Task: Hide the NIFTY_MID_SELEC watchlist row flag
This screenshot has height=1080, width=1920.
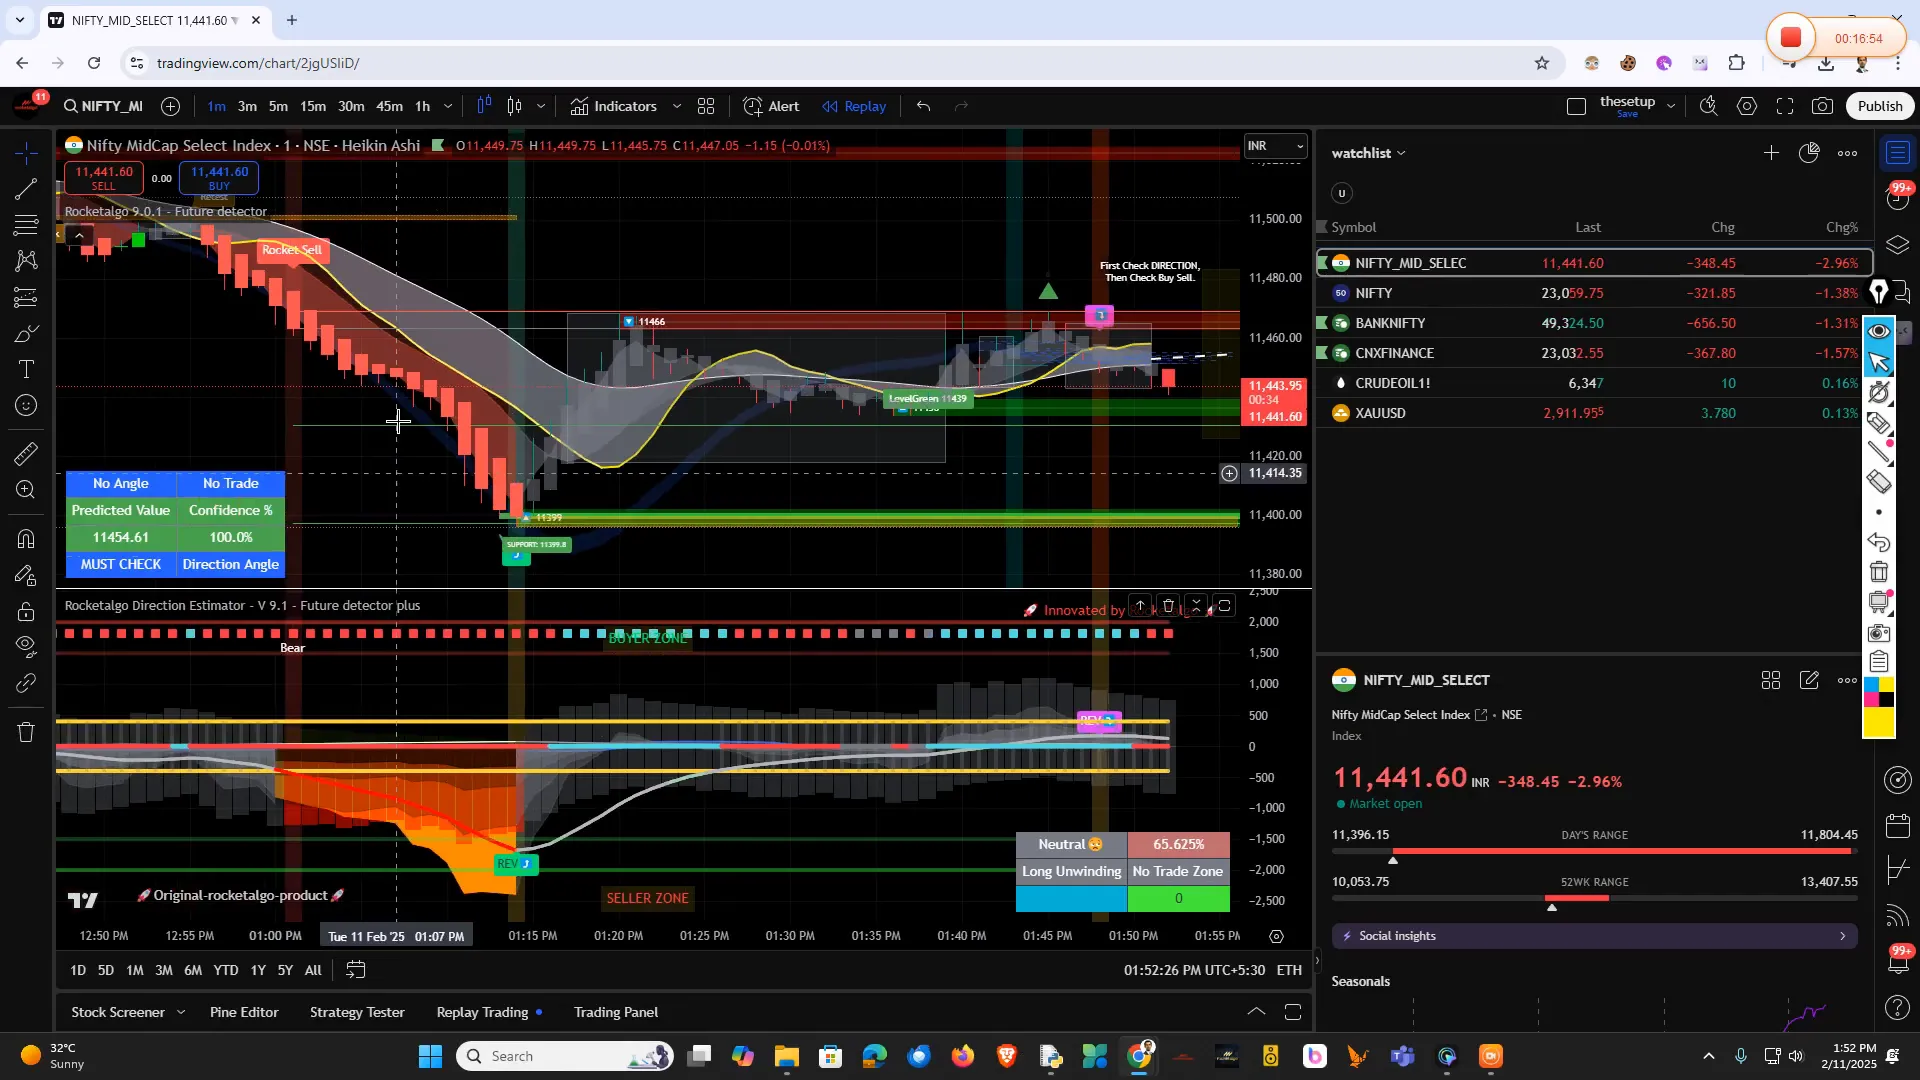Action: 1322,262
